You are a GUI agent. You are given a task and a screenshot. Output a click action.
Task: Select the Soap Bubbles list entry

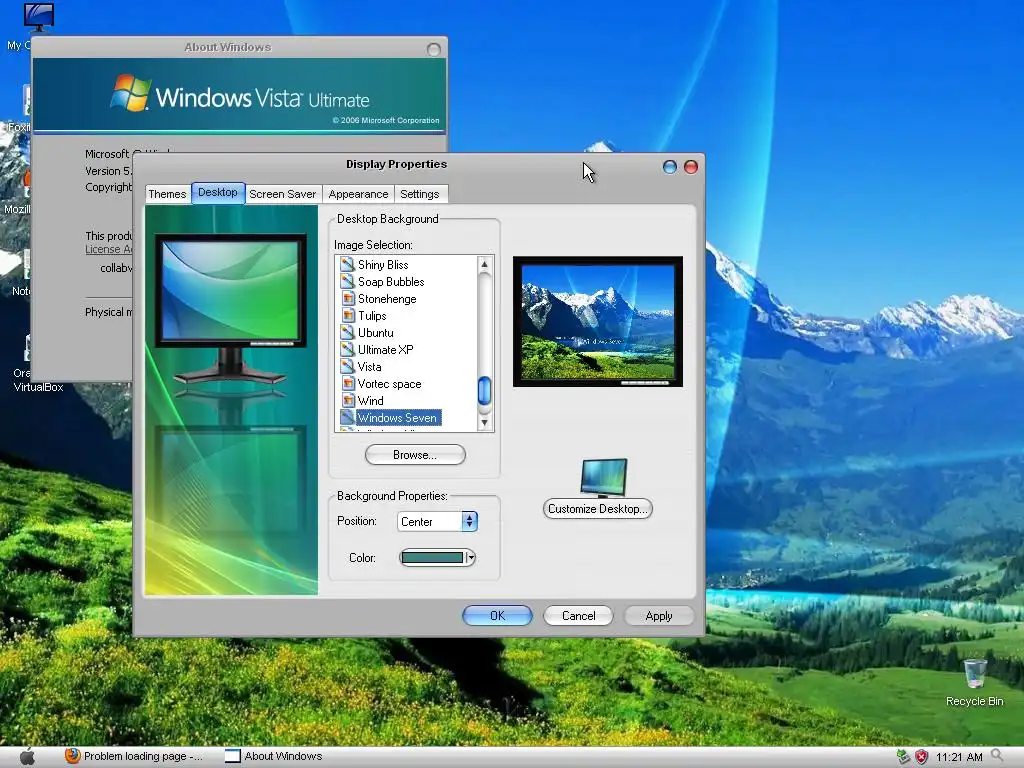391,281
